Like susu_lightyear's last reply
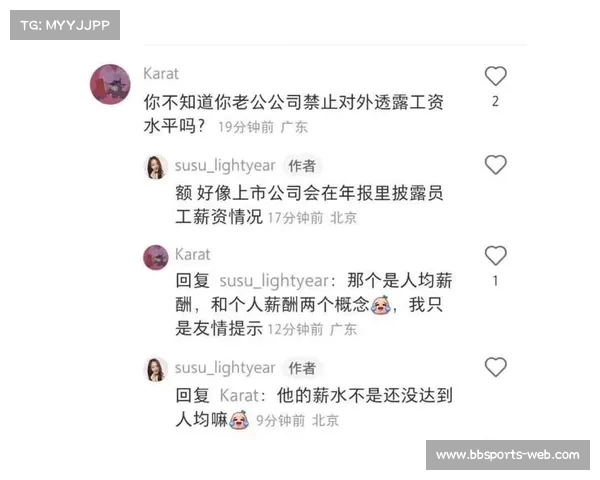Image resolution: width=600 pixels, height=480 pixels. pyautogui.click(x=496, y=367)
